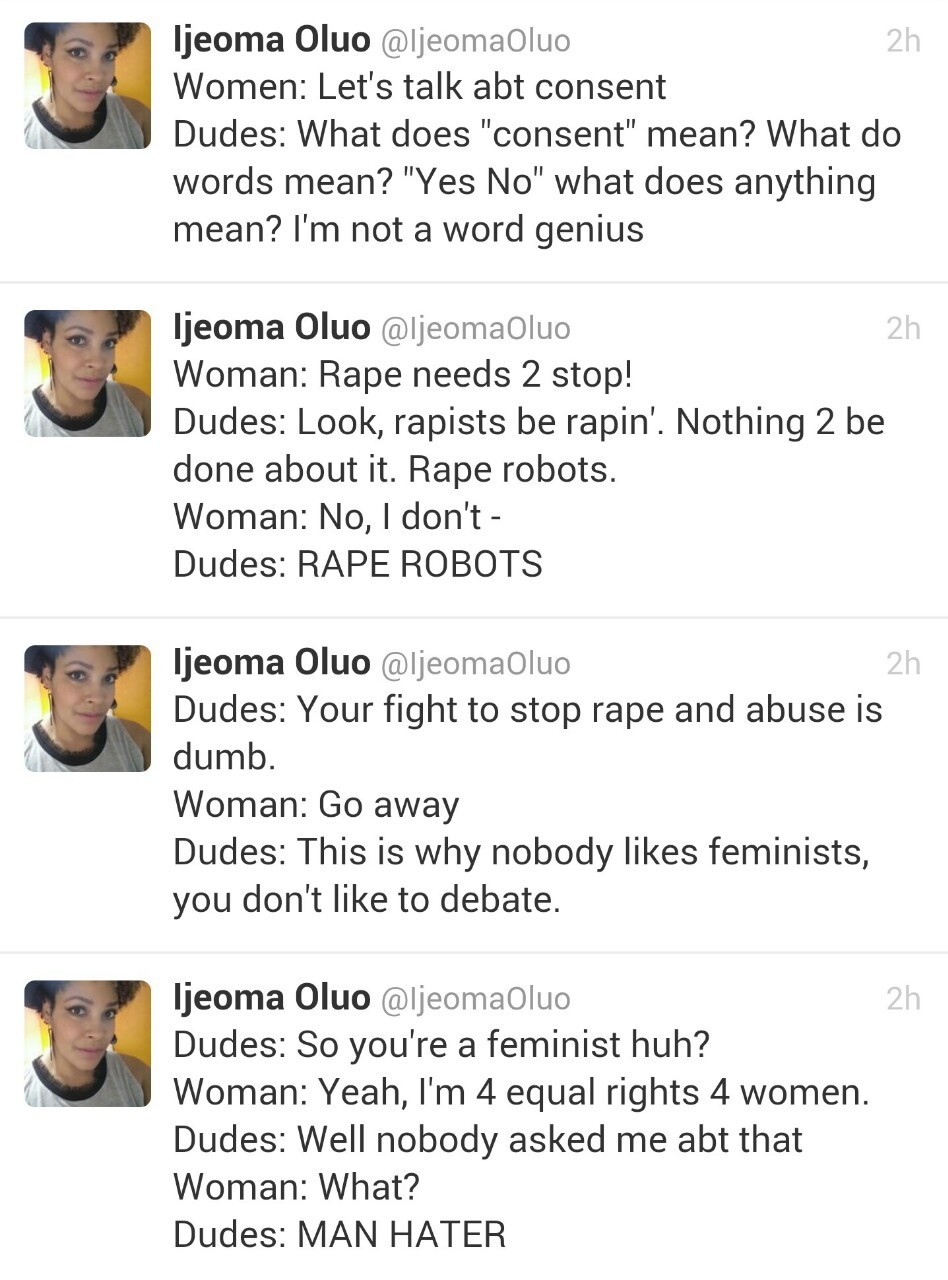Tap 2h timestamp on the "Go away" tweet
Screen dimensions: 948x1280
(902, 663)
